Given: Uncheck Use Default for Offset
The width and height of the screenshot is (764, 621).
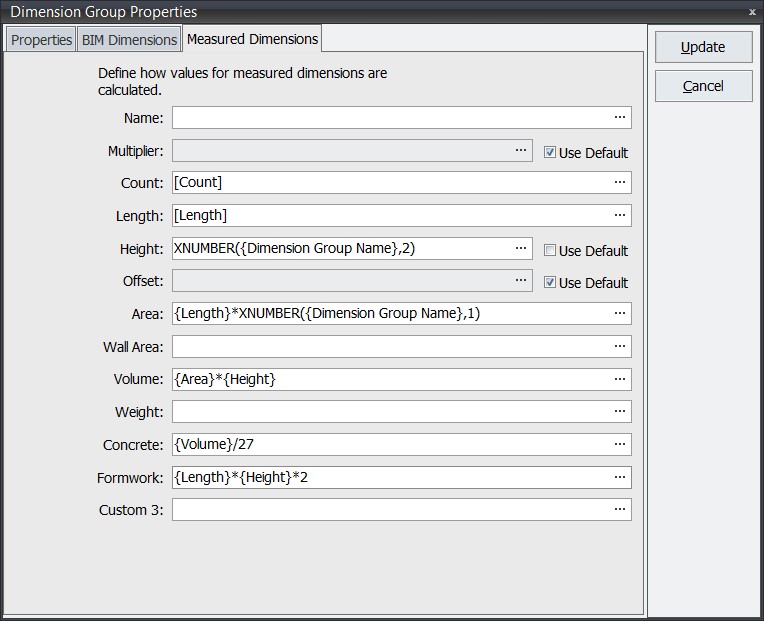Looking at the screenshot, I should tap(550, 282).
